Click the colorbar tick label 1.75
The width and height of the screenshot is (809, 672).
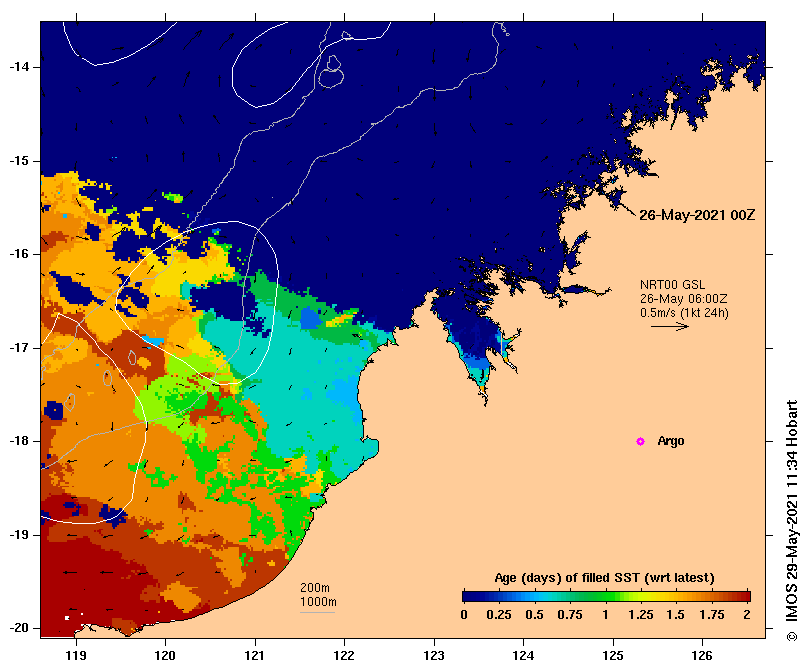711,615
